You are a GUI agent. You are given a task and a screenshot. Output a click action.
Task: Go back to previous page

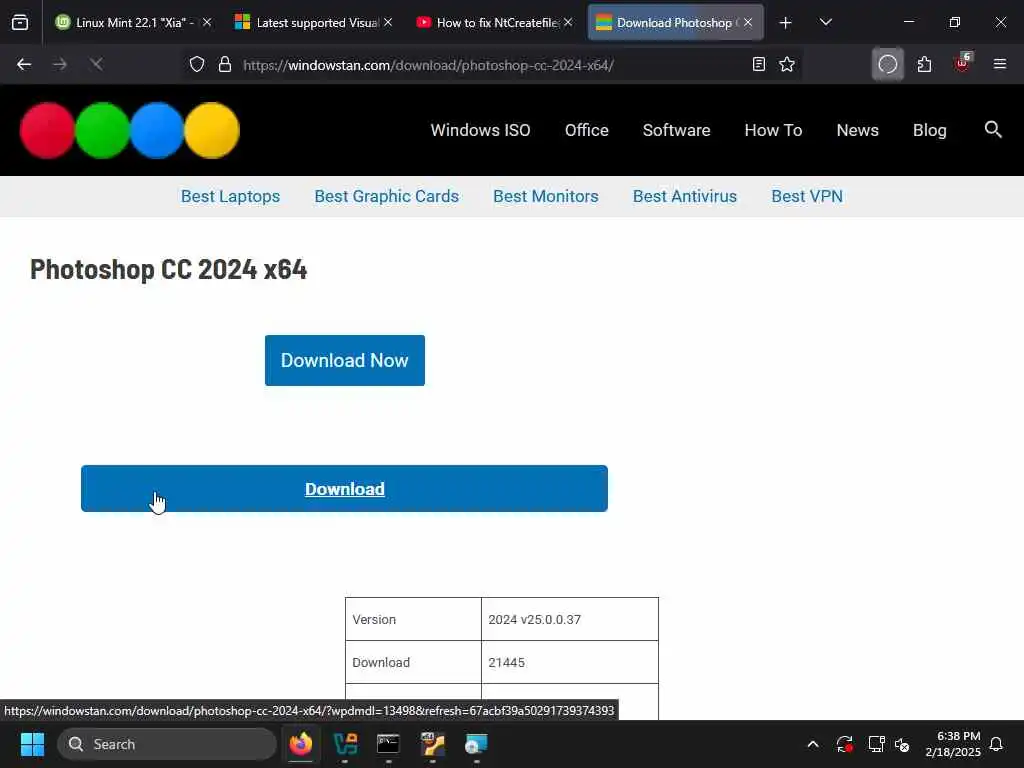[x=24, y=65]
